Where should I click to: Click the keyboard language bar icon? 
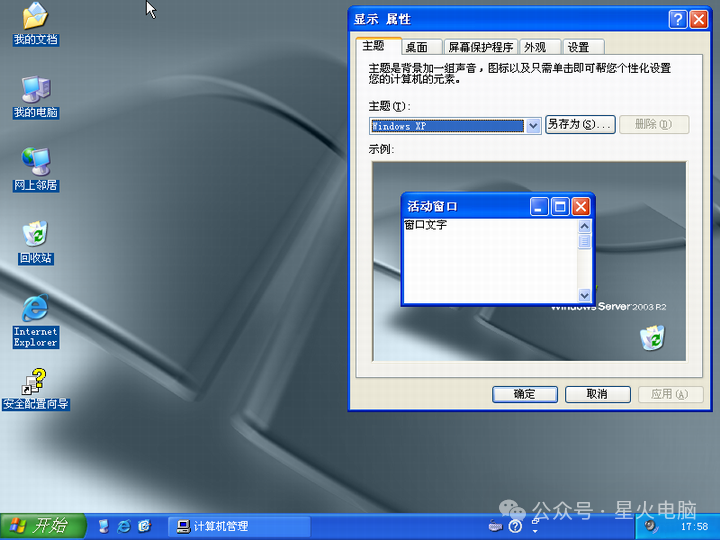(x=495, y=526)
